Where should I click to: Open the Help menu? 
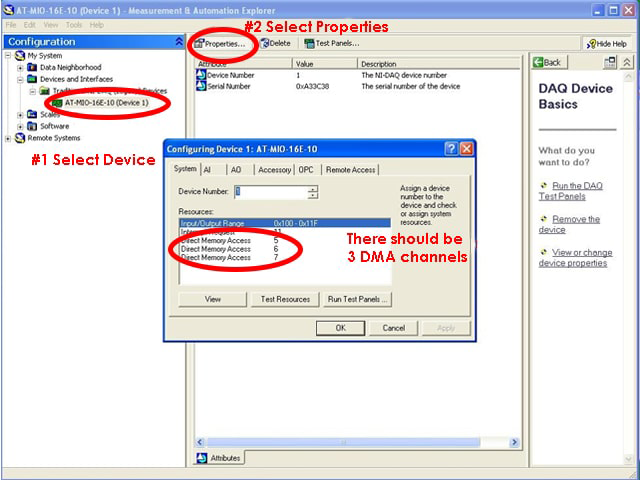click(x=97, y=25)
